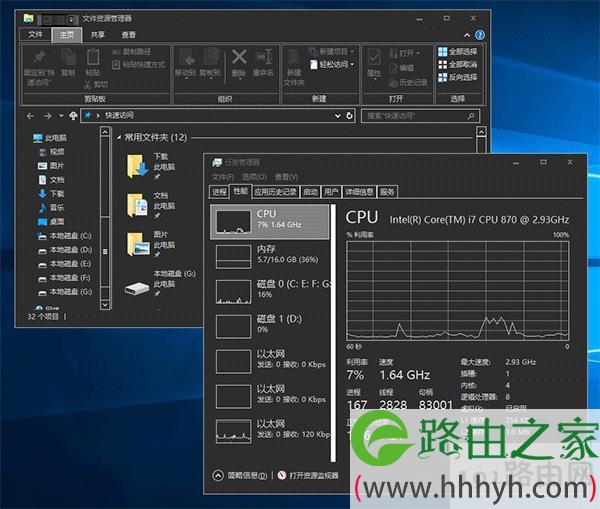Open the Open (打开) dropdown in ribbon

coord(405,53)
